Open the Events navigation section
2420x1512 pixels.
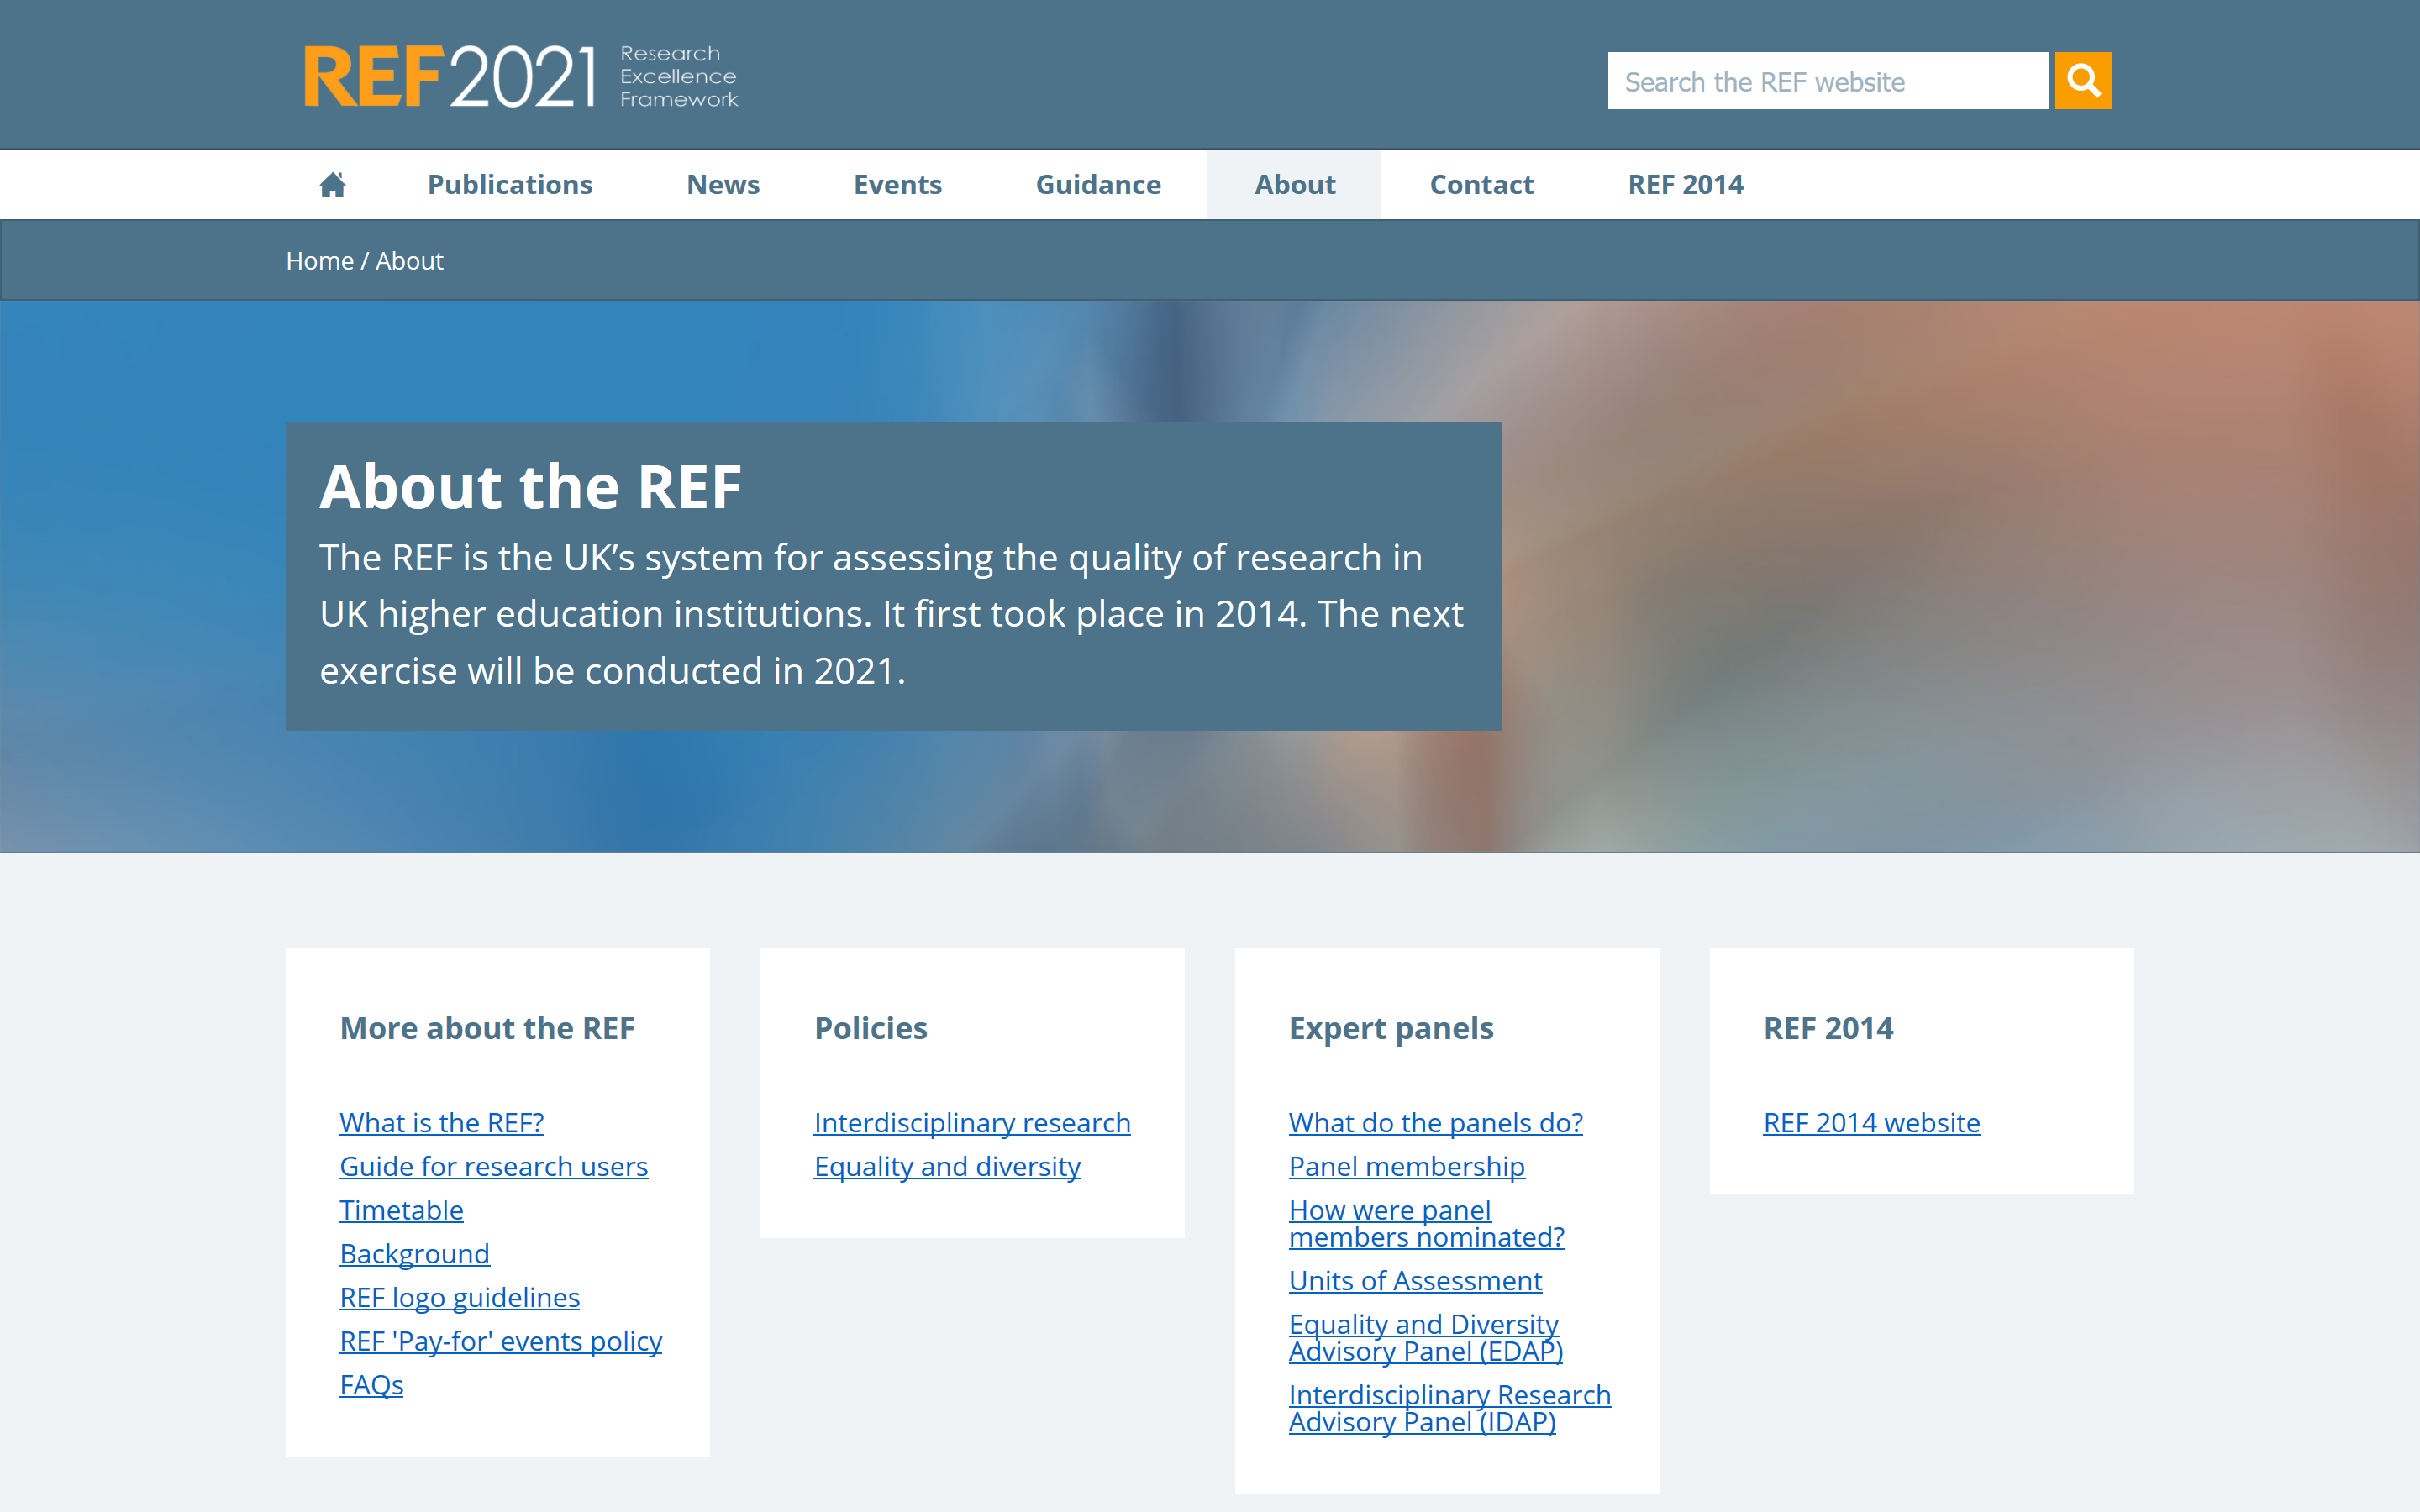897,185
